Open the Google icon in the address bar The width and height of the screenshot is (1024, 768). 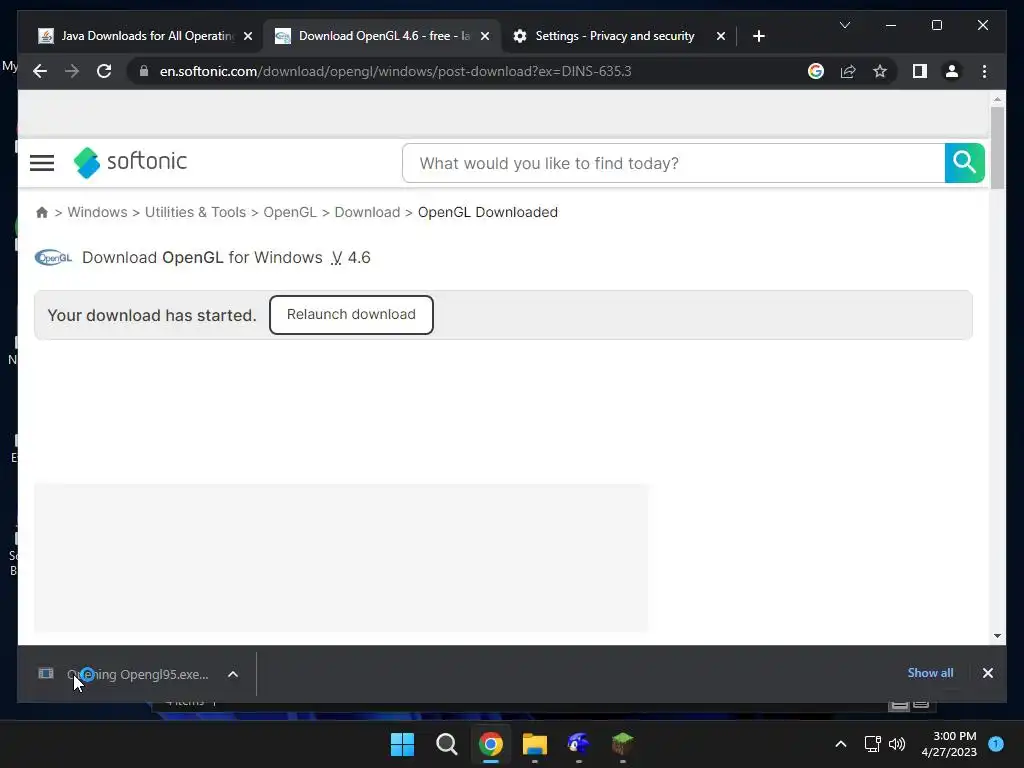click(x=816, y=71)
